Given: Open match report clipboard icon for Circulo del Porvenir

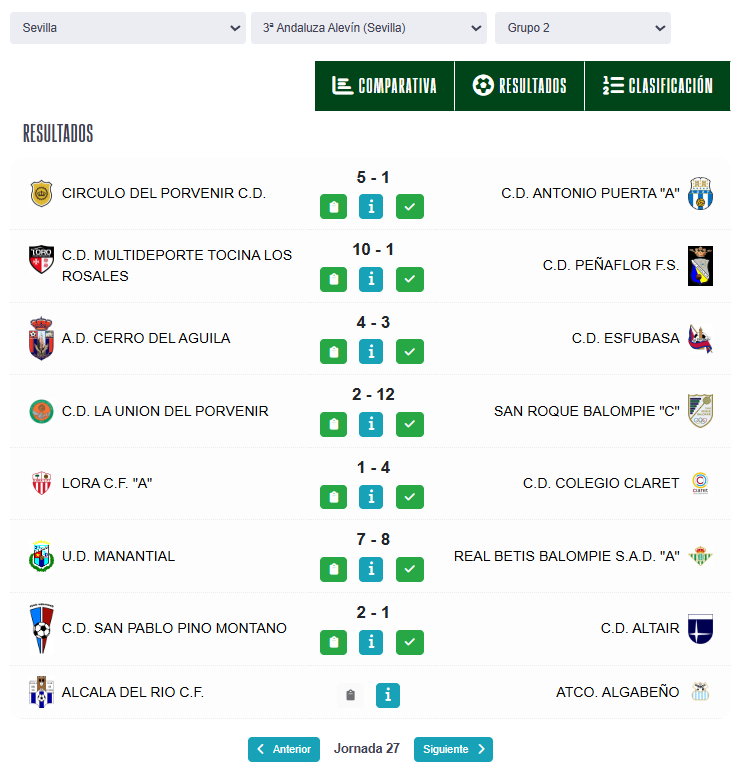Looking at the screenshot, I should (x=334, y=207).
